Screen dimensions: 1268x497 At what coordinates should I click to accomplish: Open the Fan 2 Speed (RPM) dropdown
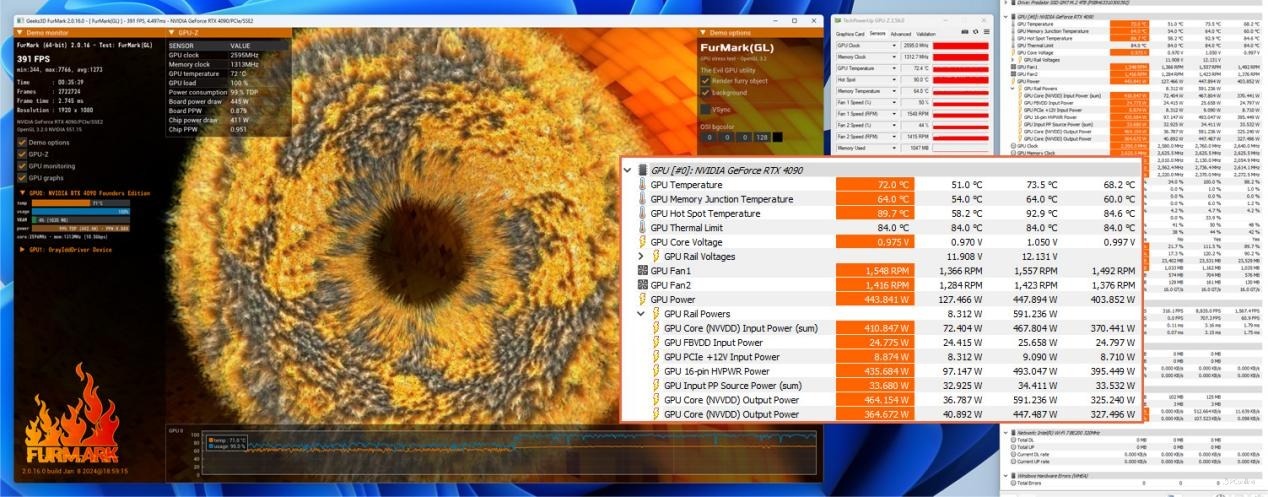point(895,135)
